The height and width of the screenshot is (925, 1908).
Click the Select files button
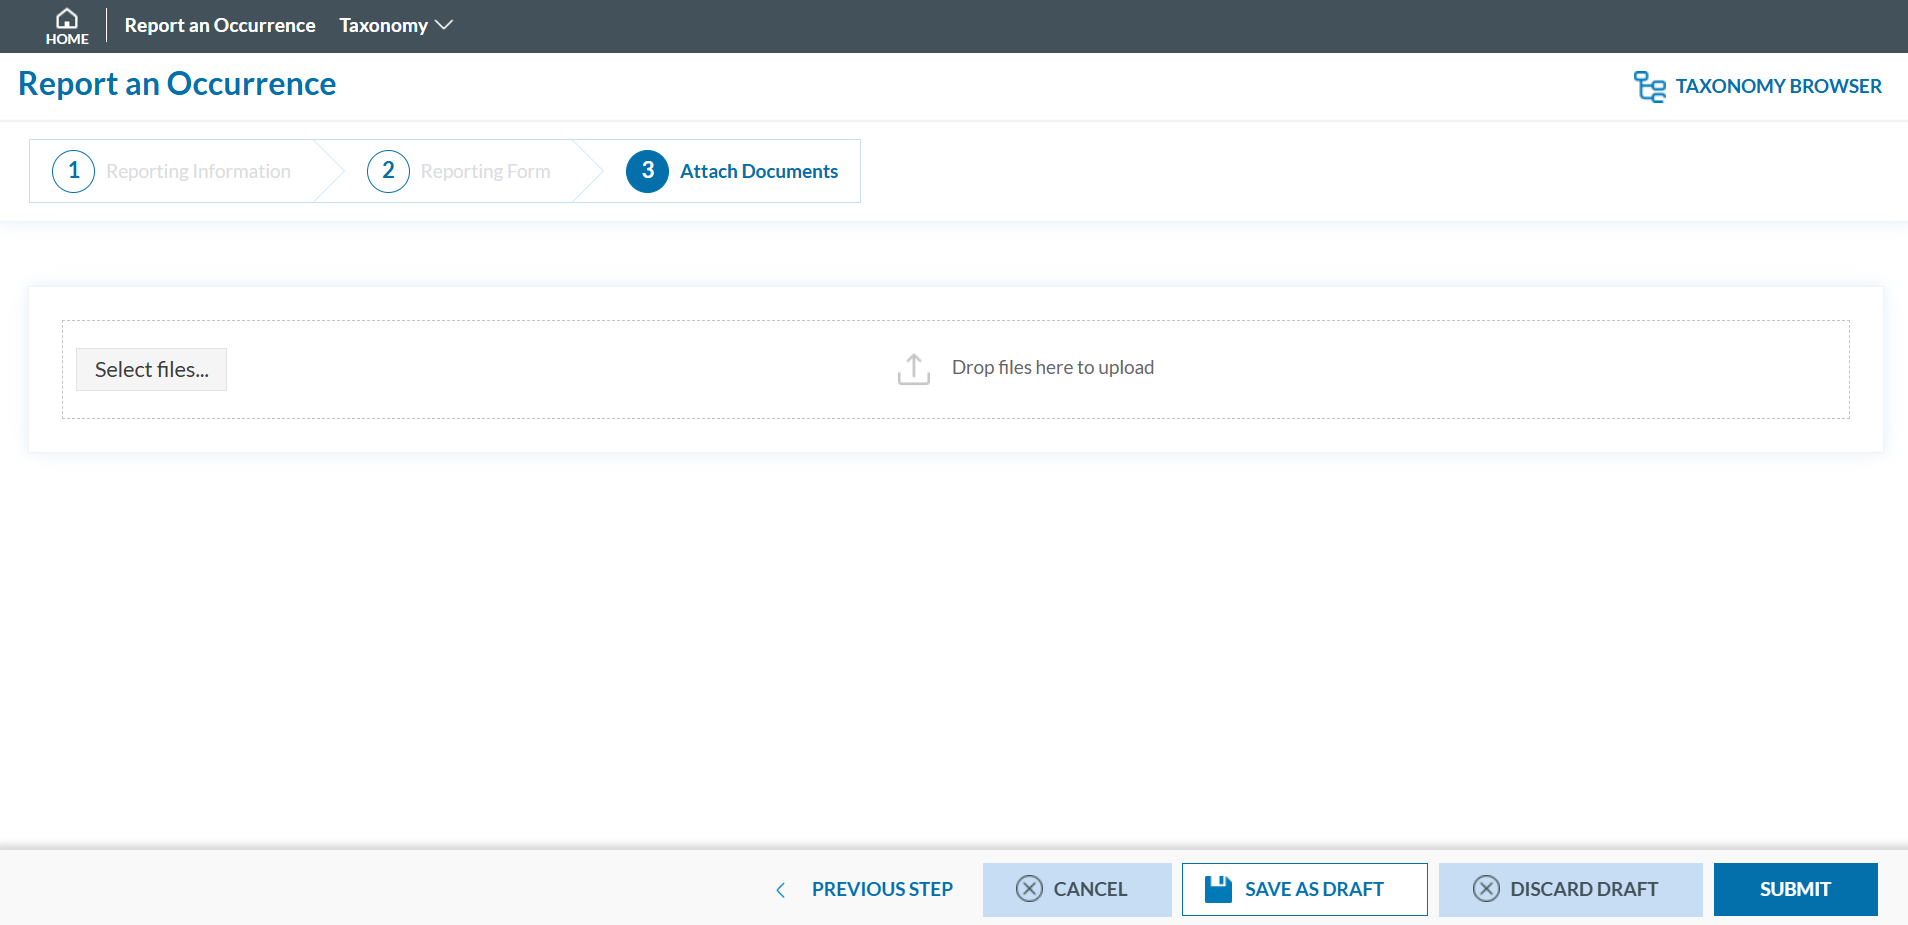click(x=151, y=370)
